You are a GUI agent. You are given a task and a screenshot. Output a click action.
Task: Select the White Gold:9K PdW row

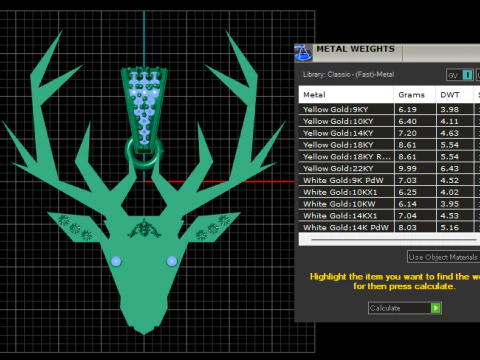(x=389, y=180)
